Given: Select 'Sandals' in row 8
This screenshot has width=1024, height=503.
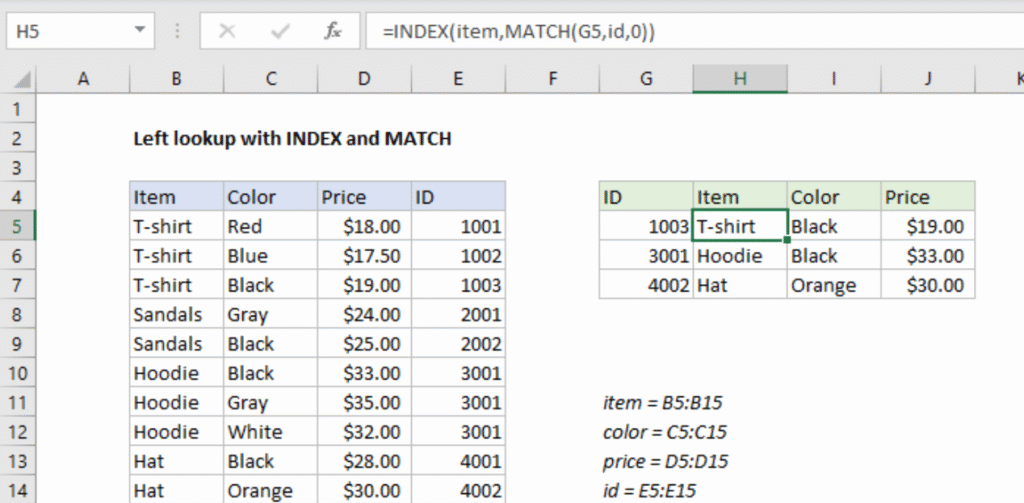Looking at the screenshot, I should [x=176, y=315].
